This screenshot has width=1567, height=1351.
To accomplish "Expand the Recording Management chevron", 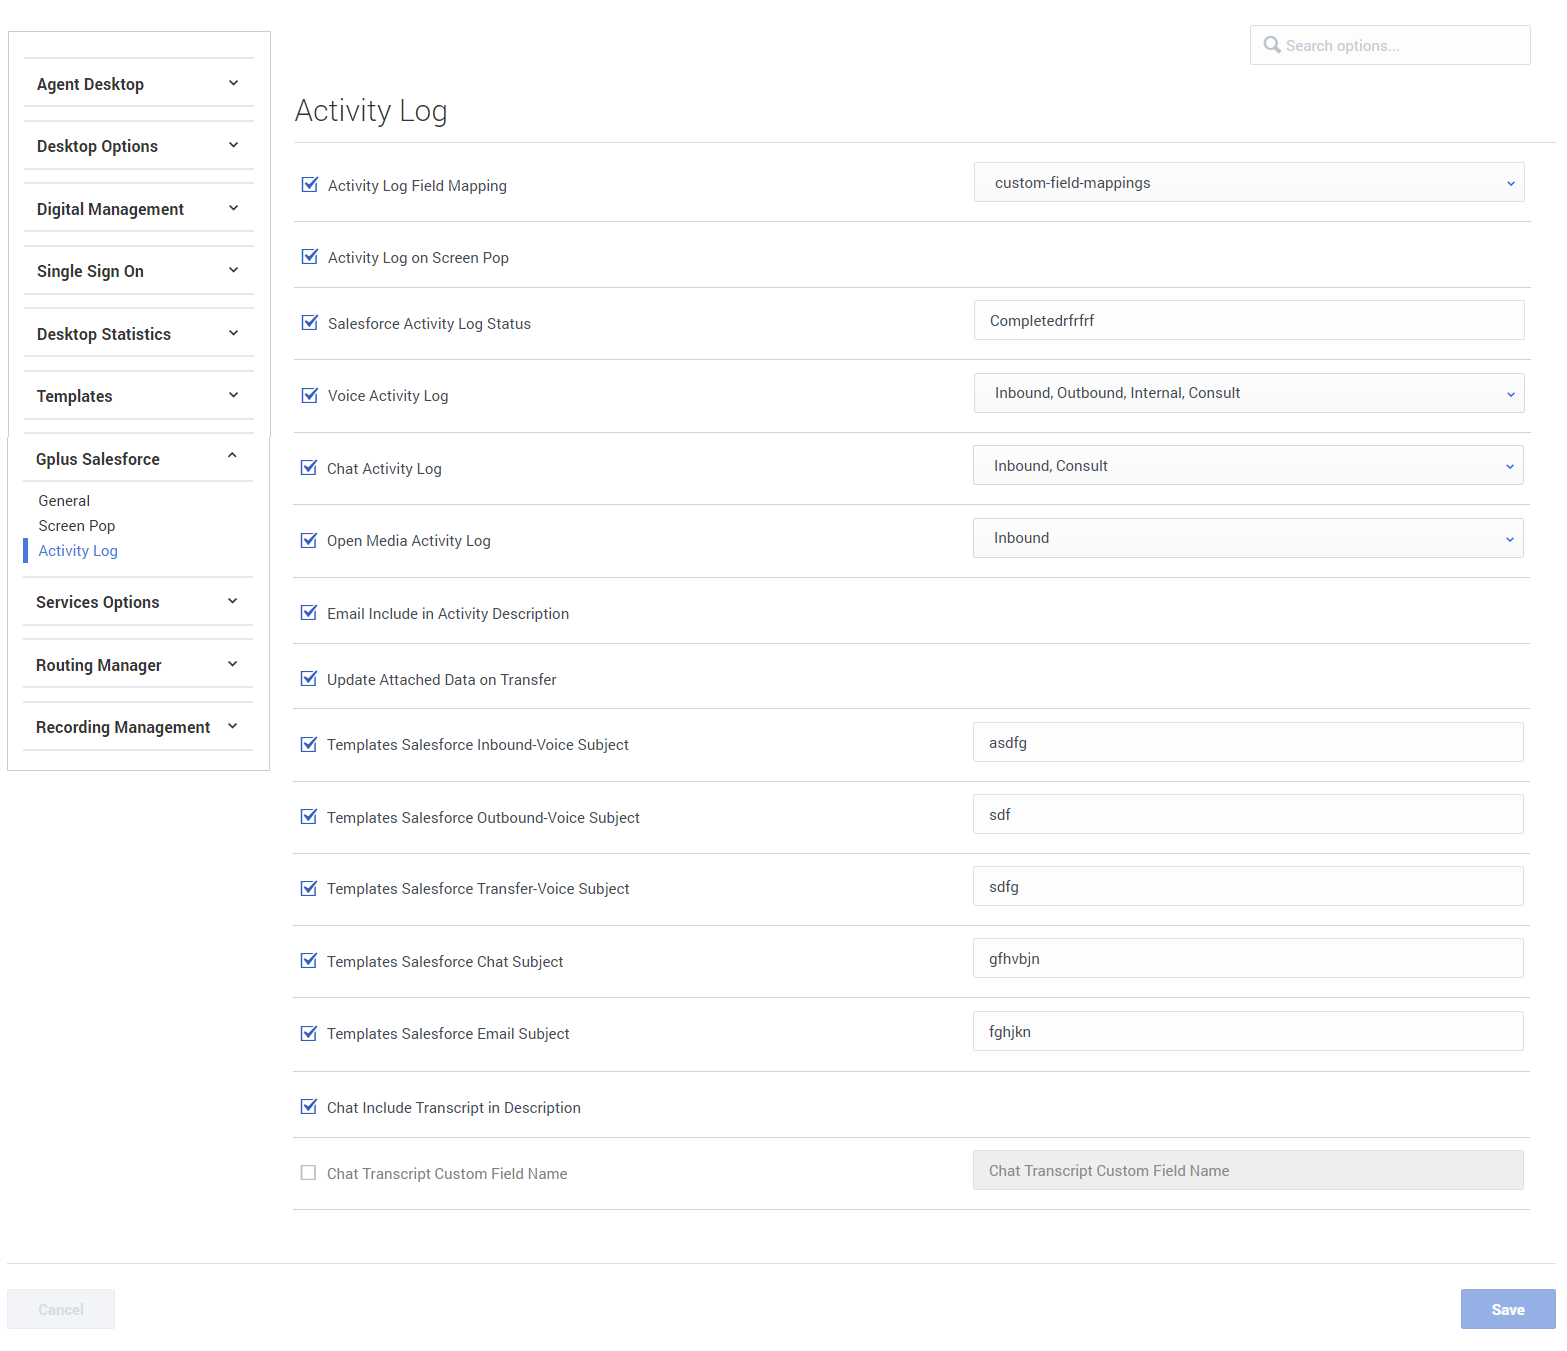I will pyautogui.click(x=232, y=727).
